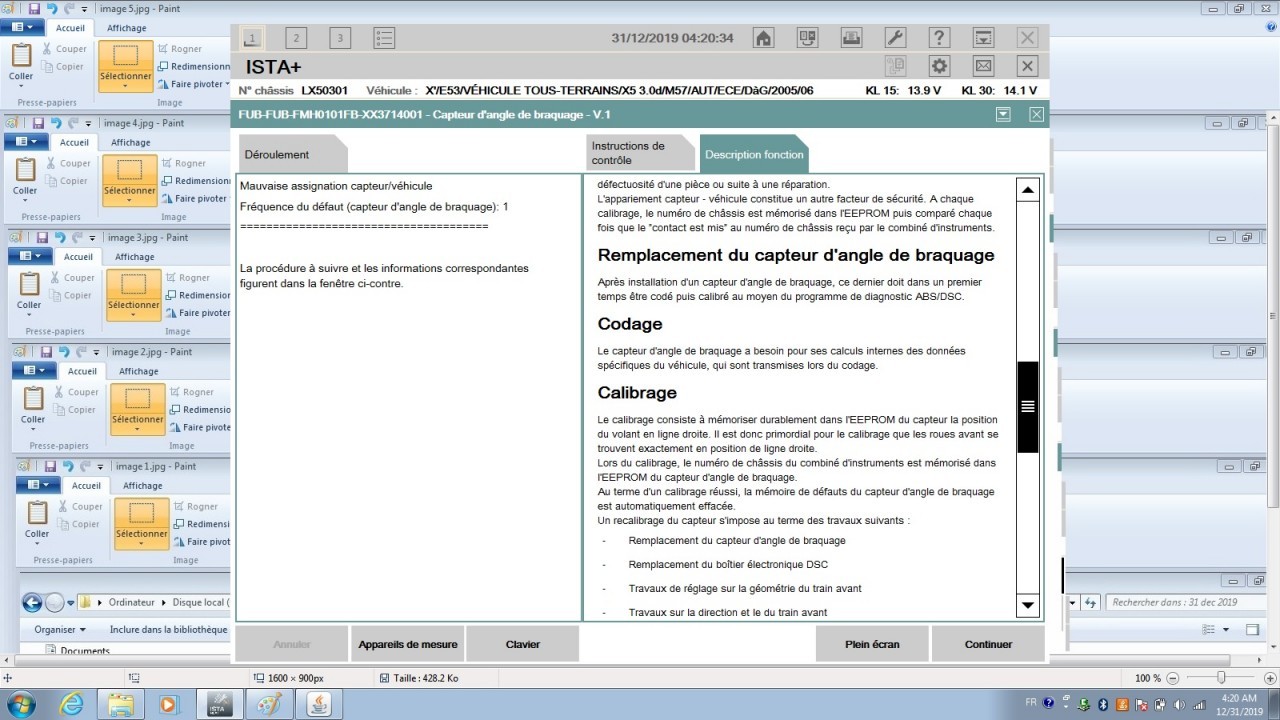Viewport: 1280px width, 720px height.
Task: Click the Continuer button
Action: 988,644
